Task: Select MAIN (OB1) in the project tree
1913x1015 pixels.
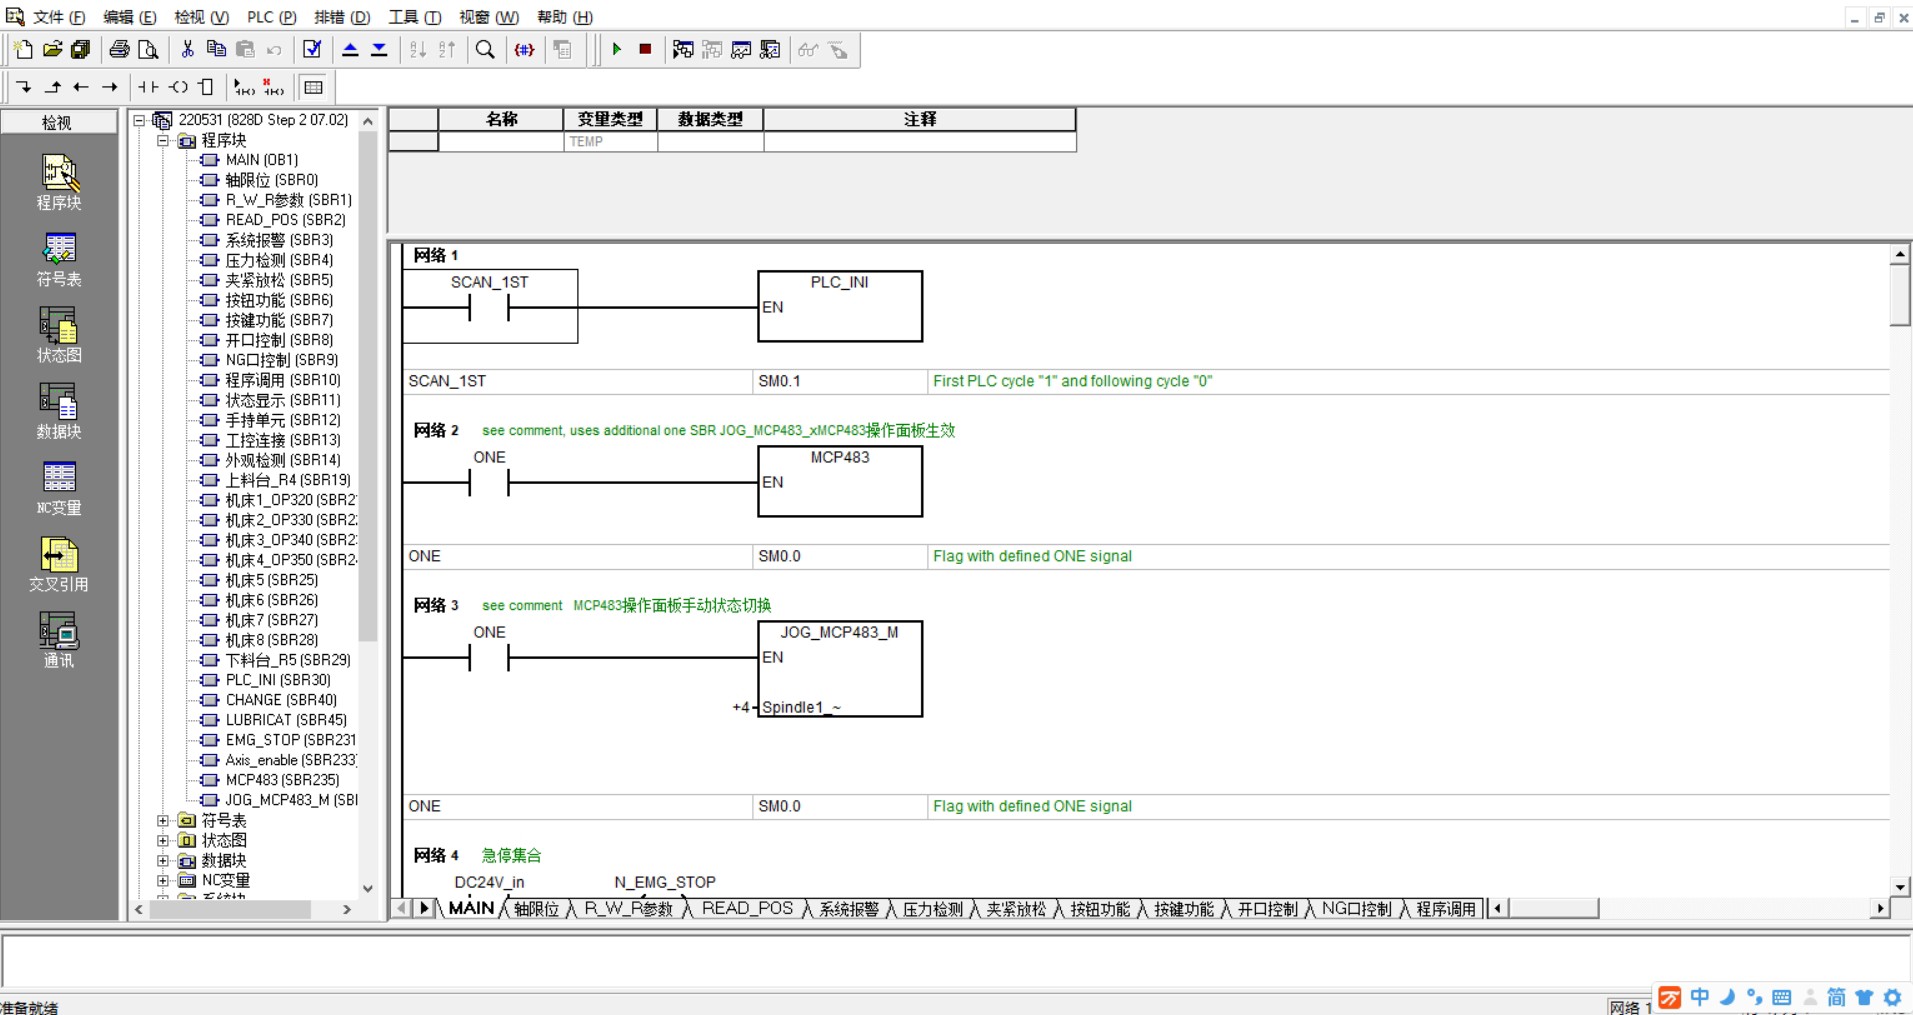Action: tap(261, 160)
